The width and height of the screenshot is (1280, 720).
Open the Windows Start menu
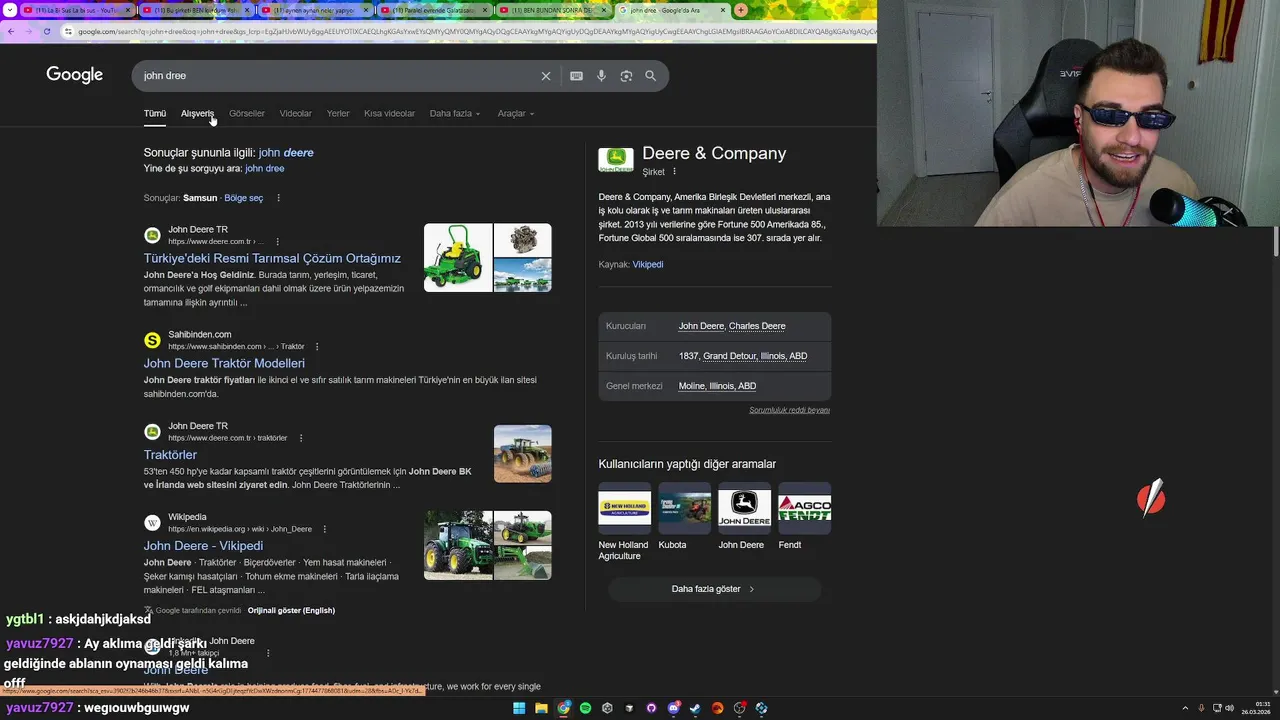(519, 708)
